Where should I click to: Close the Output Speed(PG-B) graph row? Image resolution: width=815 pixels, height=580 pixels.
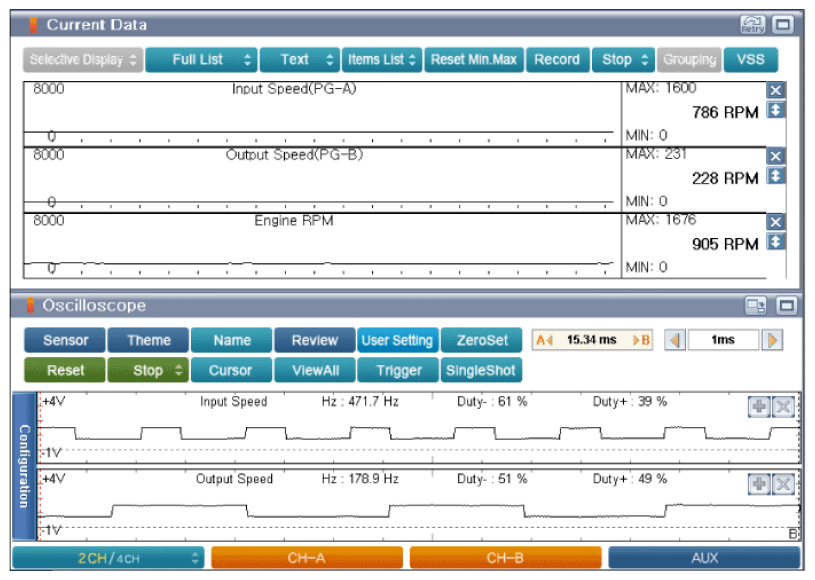pyautogui.click(x=775, y=156)
